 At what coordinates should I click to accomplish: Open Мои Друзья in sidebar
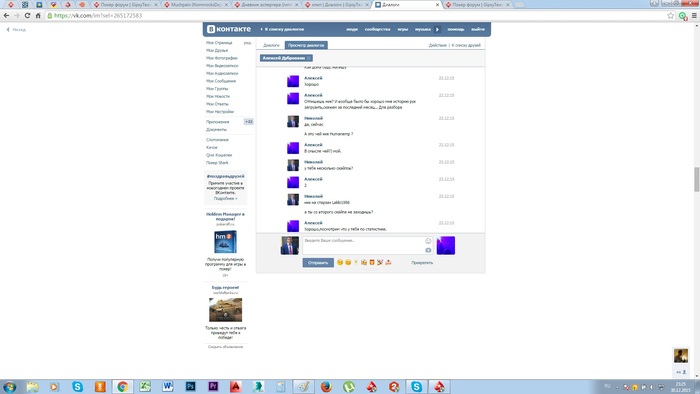coord(217,50)
